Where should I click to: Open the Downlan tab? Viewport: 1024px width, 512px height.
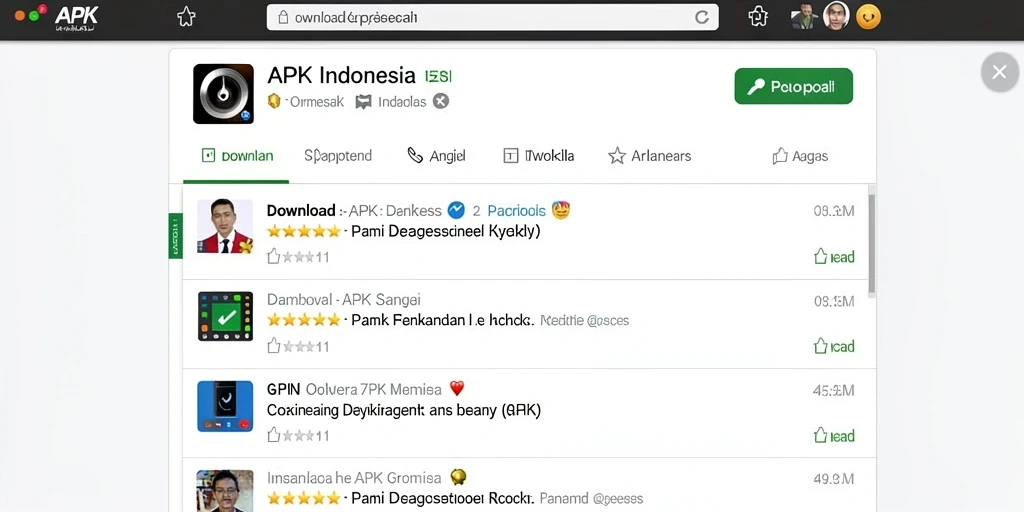coord(237,156)
